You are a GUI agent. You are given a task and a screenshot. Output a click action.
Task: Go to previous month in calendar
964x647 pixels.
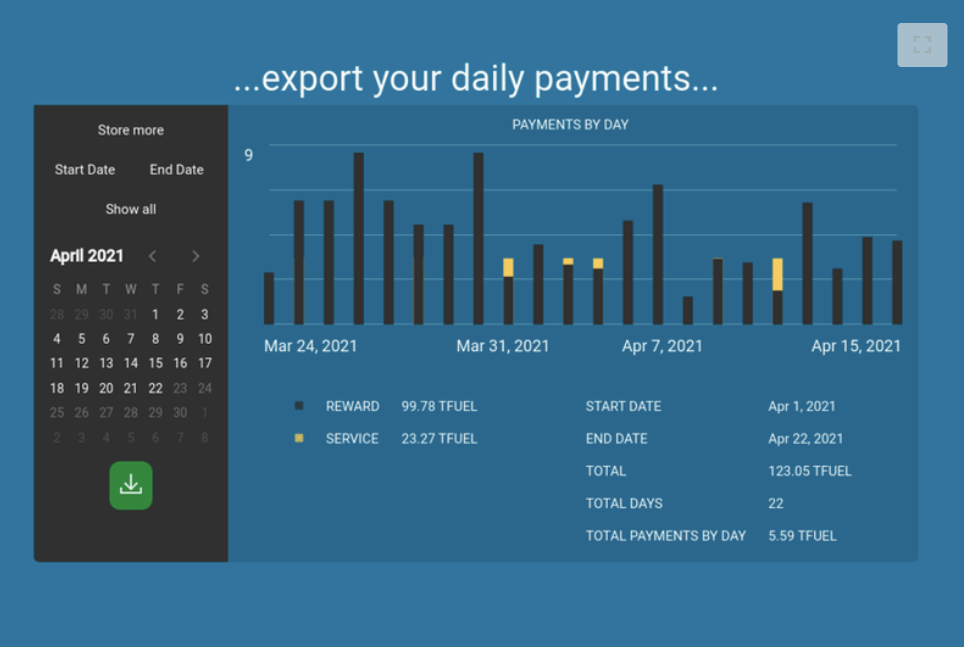(152, 256)
